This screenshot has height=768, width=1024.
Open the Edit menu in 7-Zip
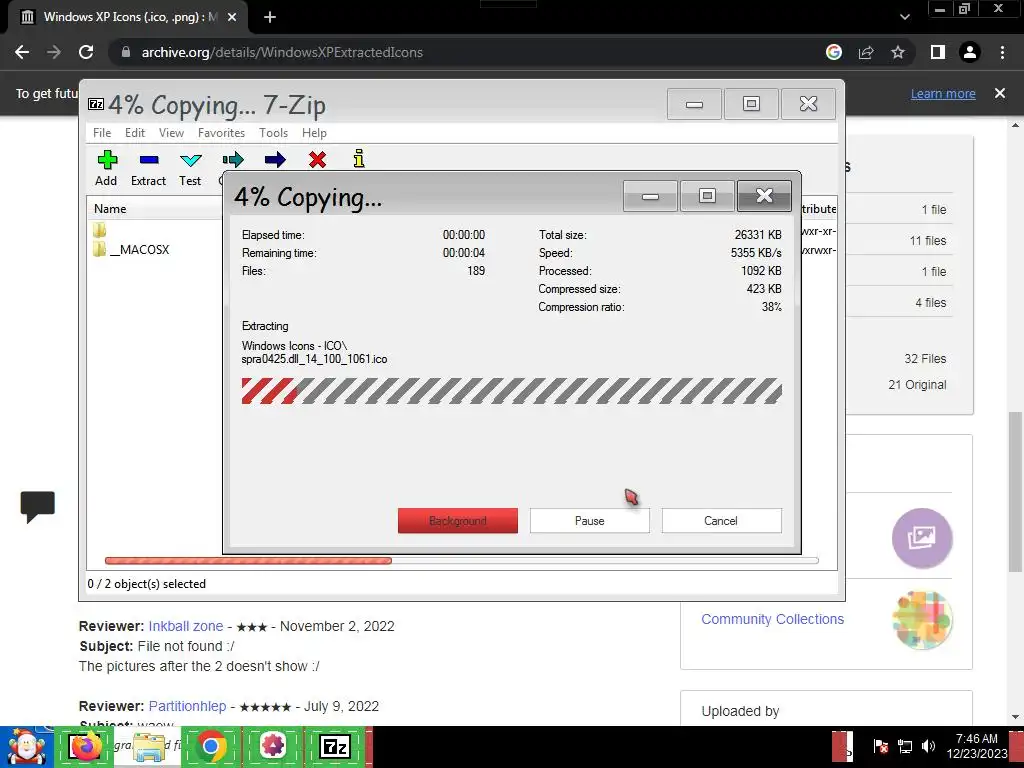coord(135,133)
